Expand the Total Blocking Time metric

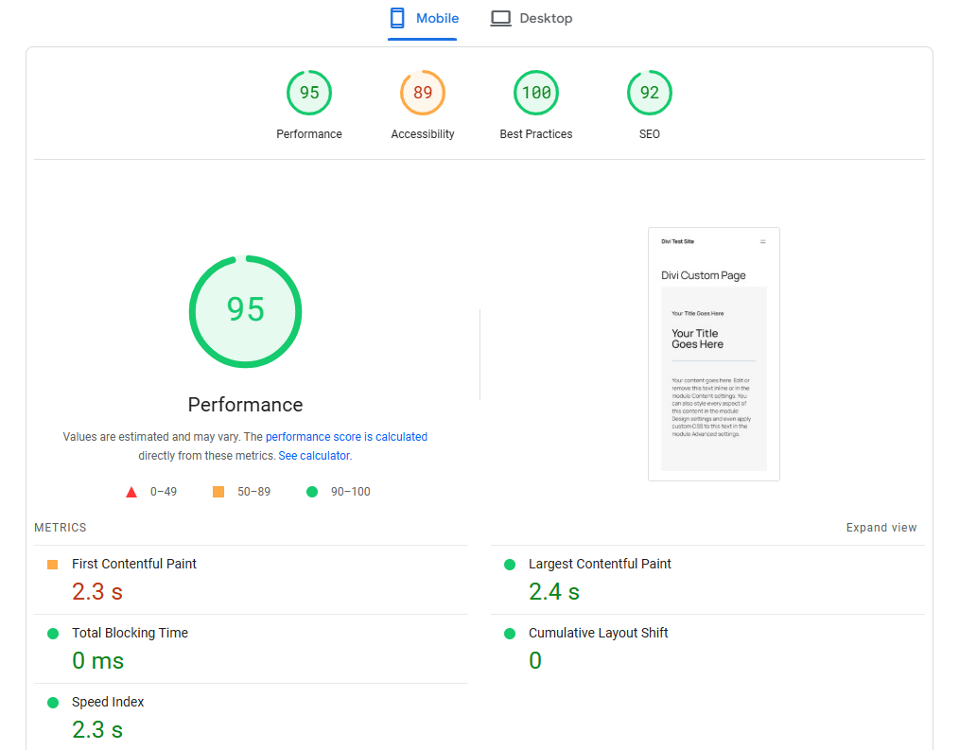coord(130,633)
